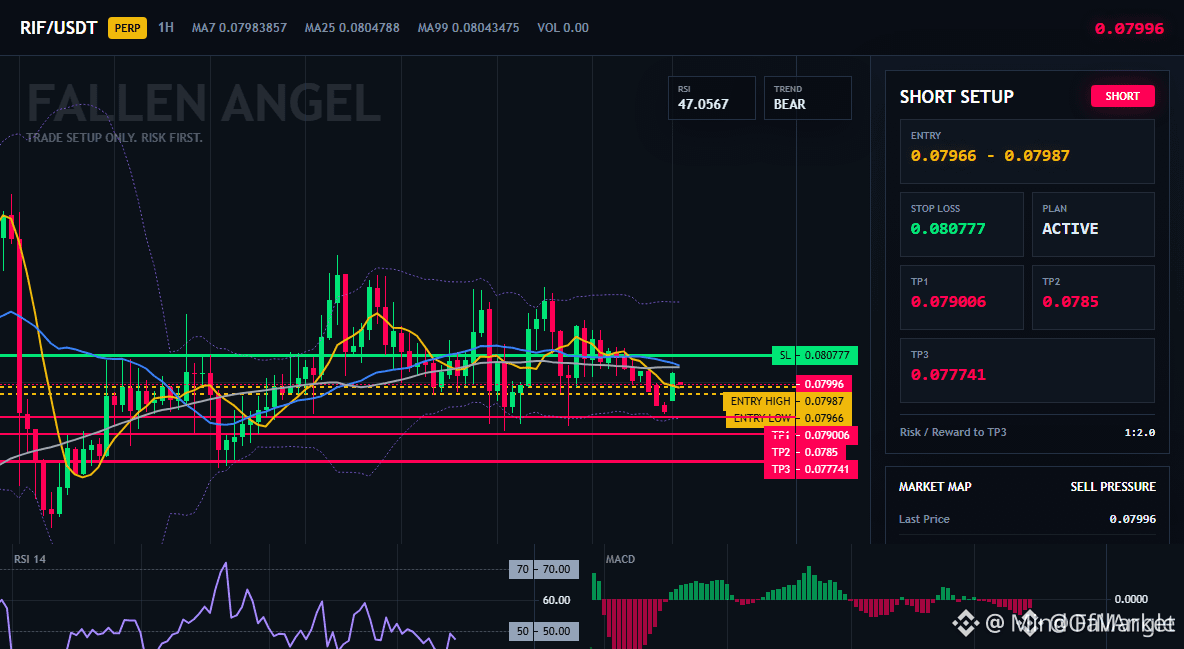The image size is (1184, 649).
Task: Click the MACD 0.0000 axis value
Action: (x=1131, y=599)
